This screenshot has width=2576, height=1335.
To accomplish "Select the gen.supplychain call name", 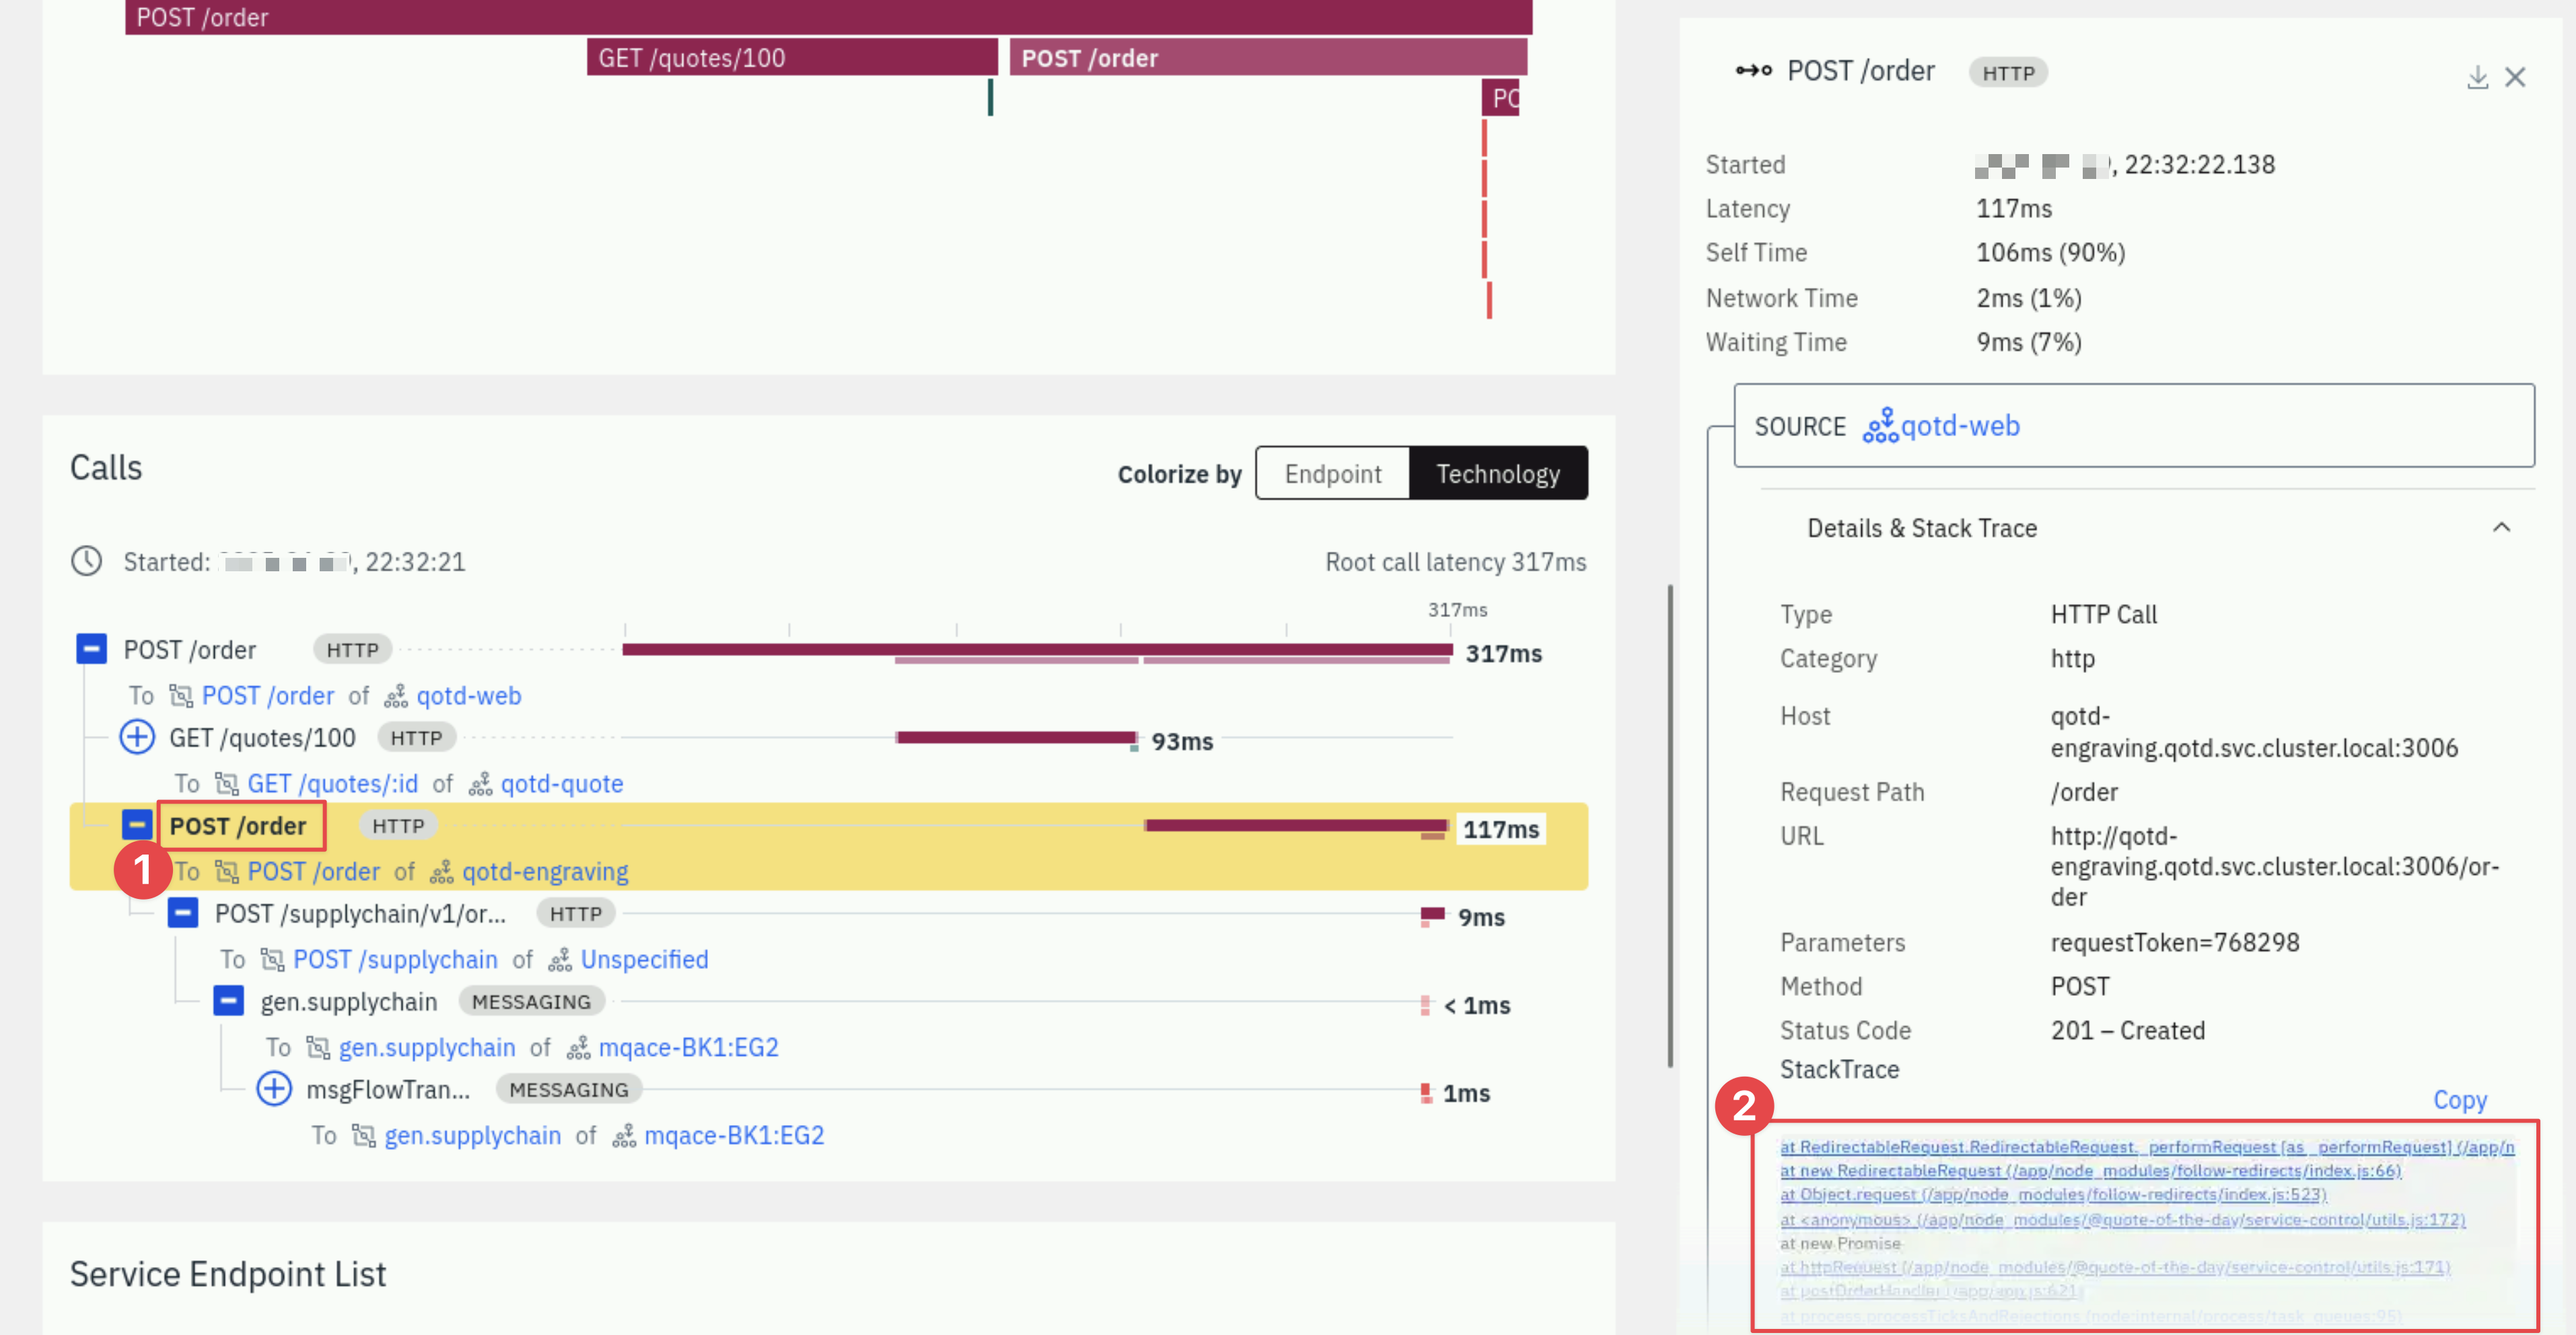I will click(x=349, y=1002).
